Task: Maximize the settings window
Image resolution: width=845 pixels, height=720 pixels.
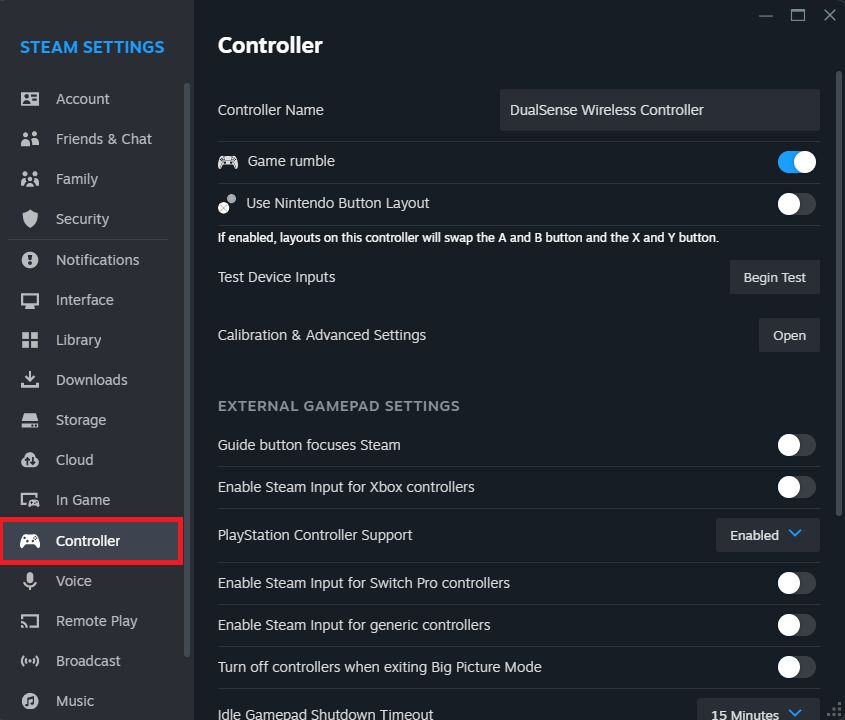Action: (x=798, y=15)
